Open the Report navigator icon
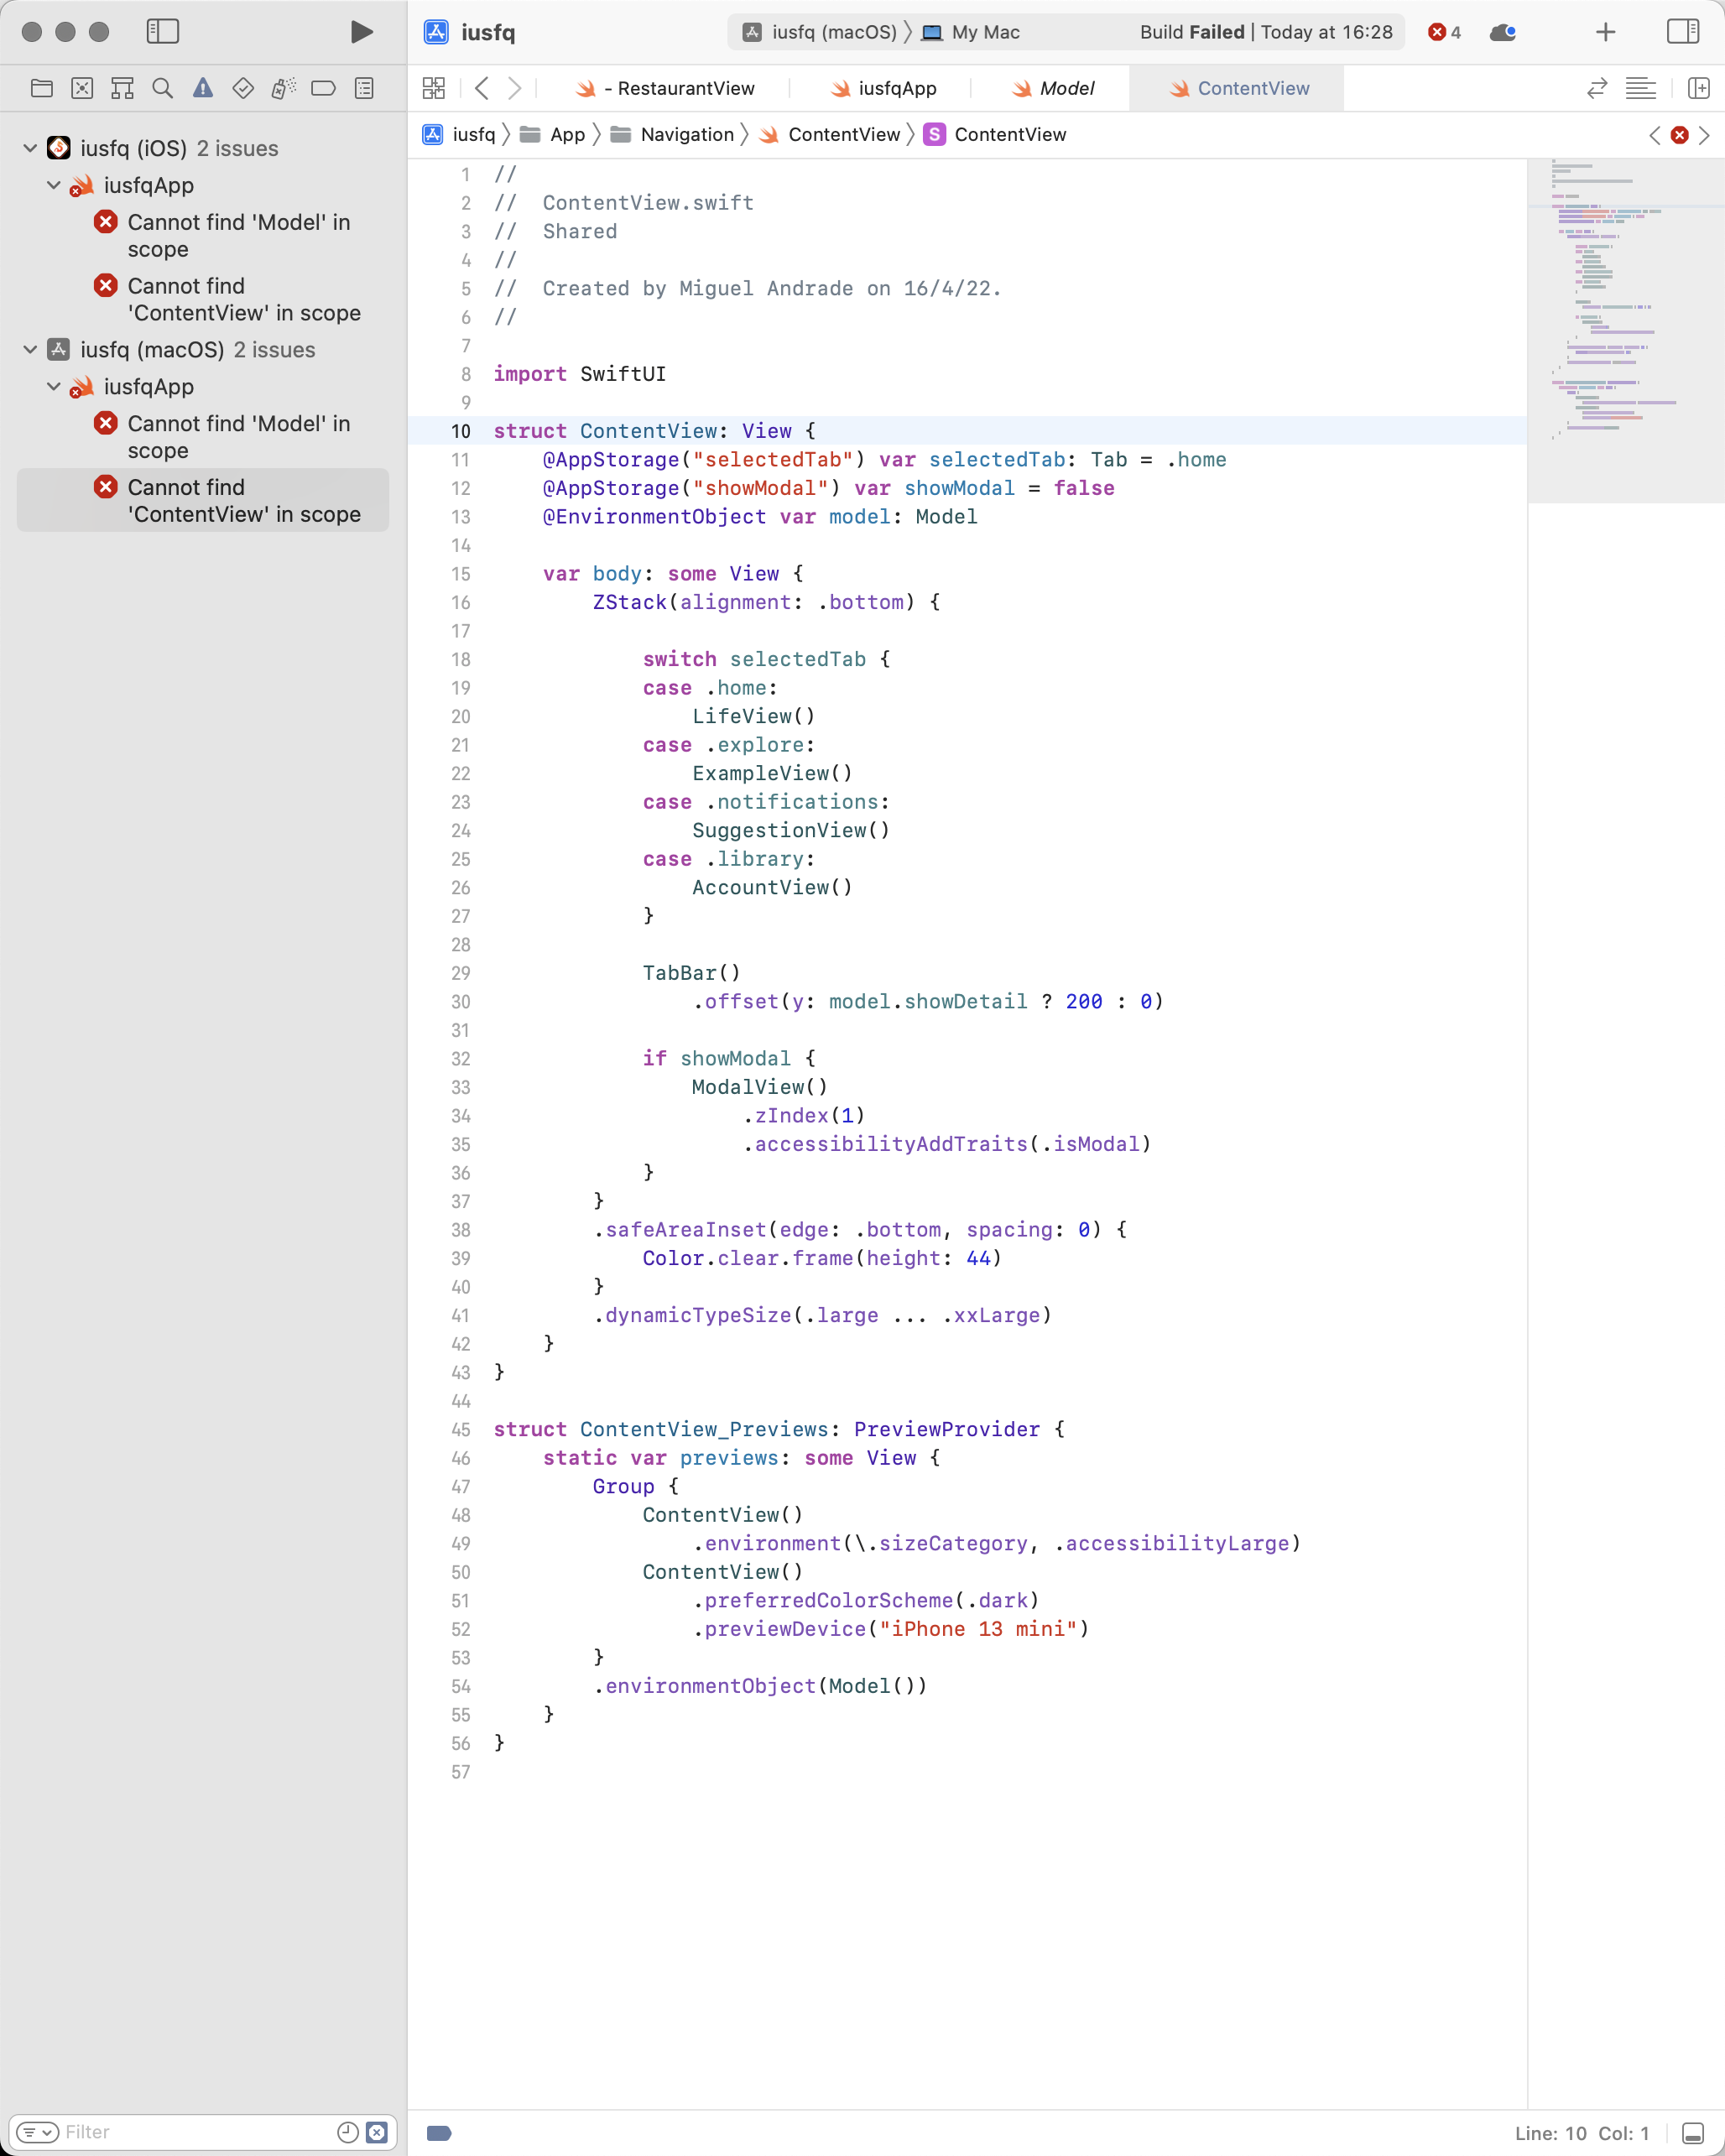The image size is (1725, 2156). point(364,88)
